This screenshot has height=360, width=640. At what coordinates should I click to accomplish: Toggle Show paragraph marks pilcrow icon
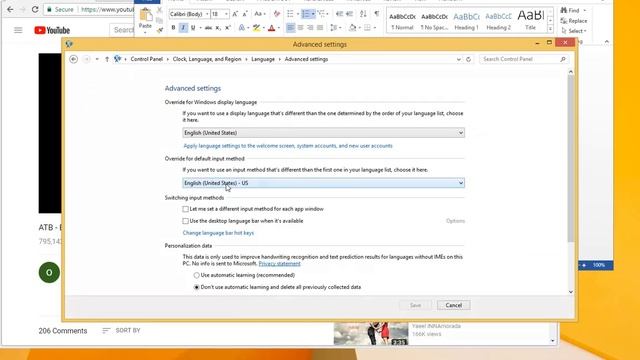(x=377, y=14)
